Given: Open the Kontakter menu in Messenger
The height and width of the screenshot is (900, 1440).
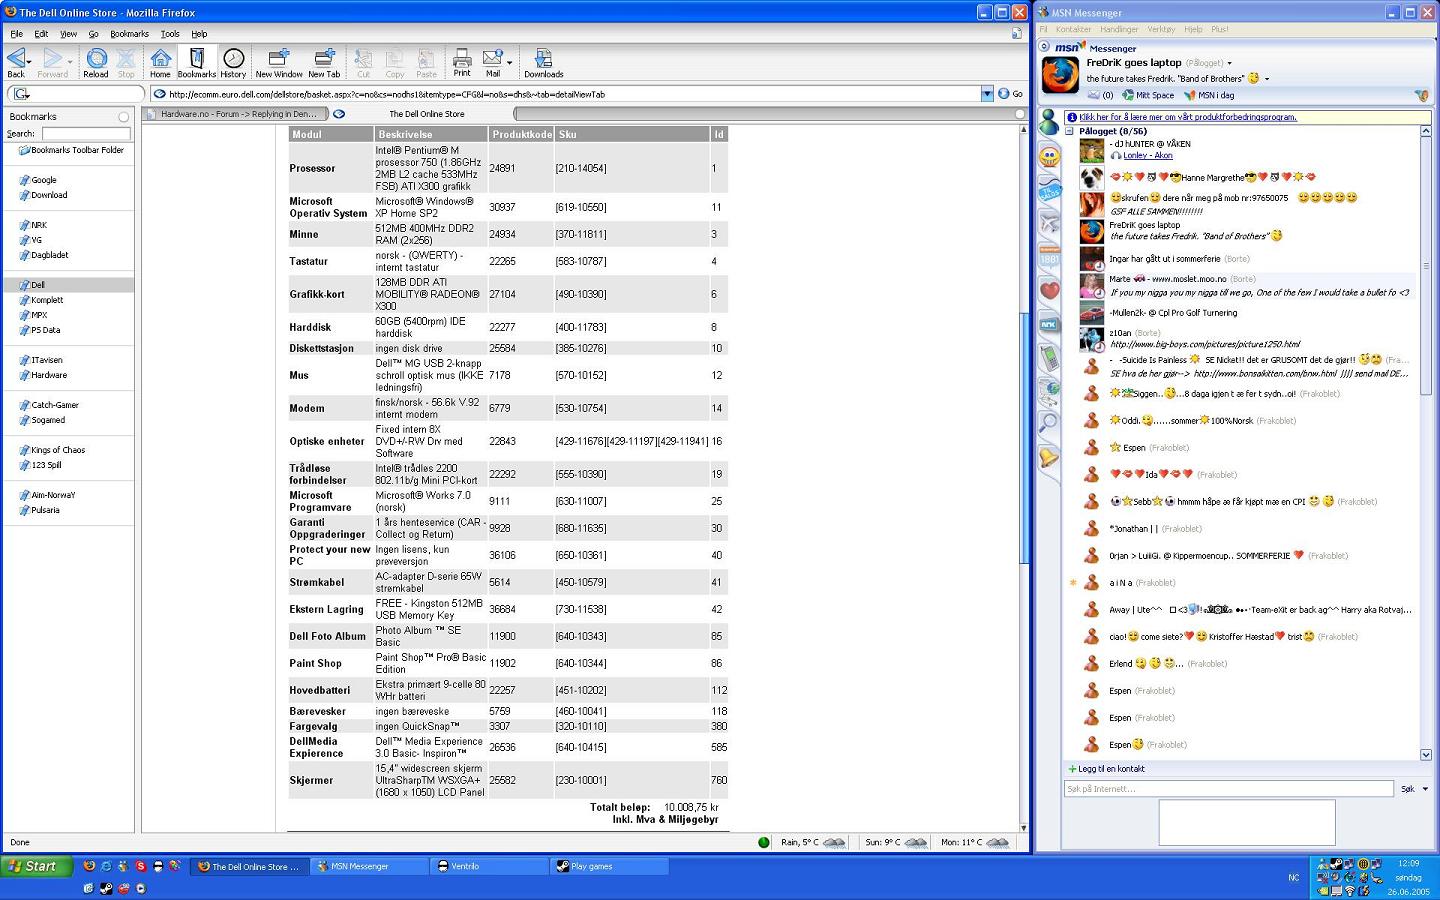Looking at the screenshot, I should 1073,29.
